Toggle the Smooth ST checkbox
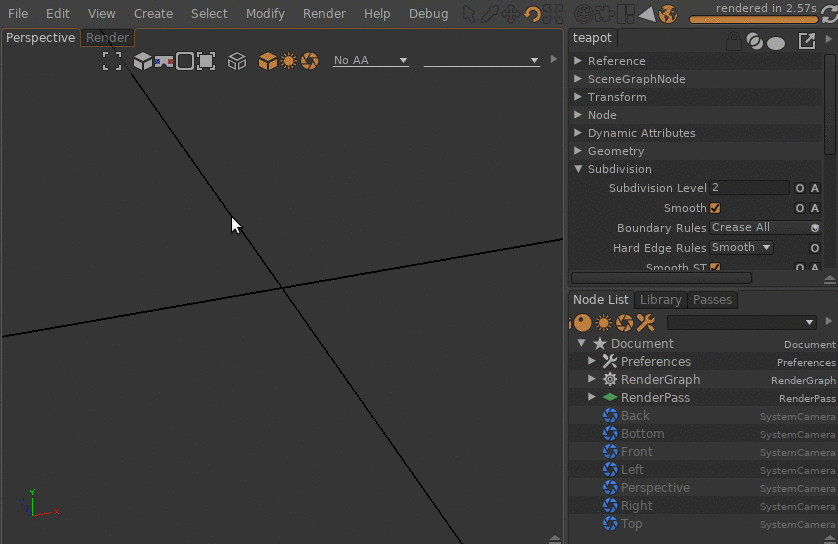 [x=715, y=268]
